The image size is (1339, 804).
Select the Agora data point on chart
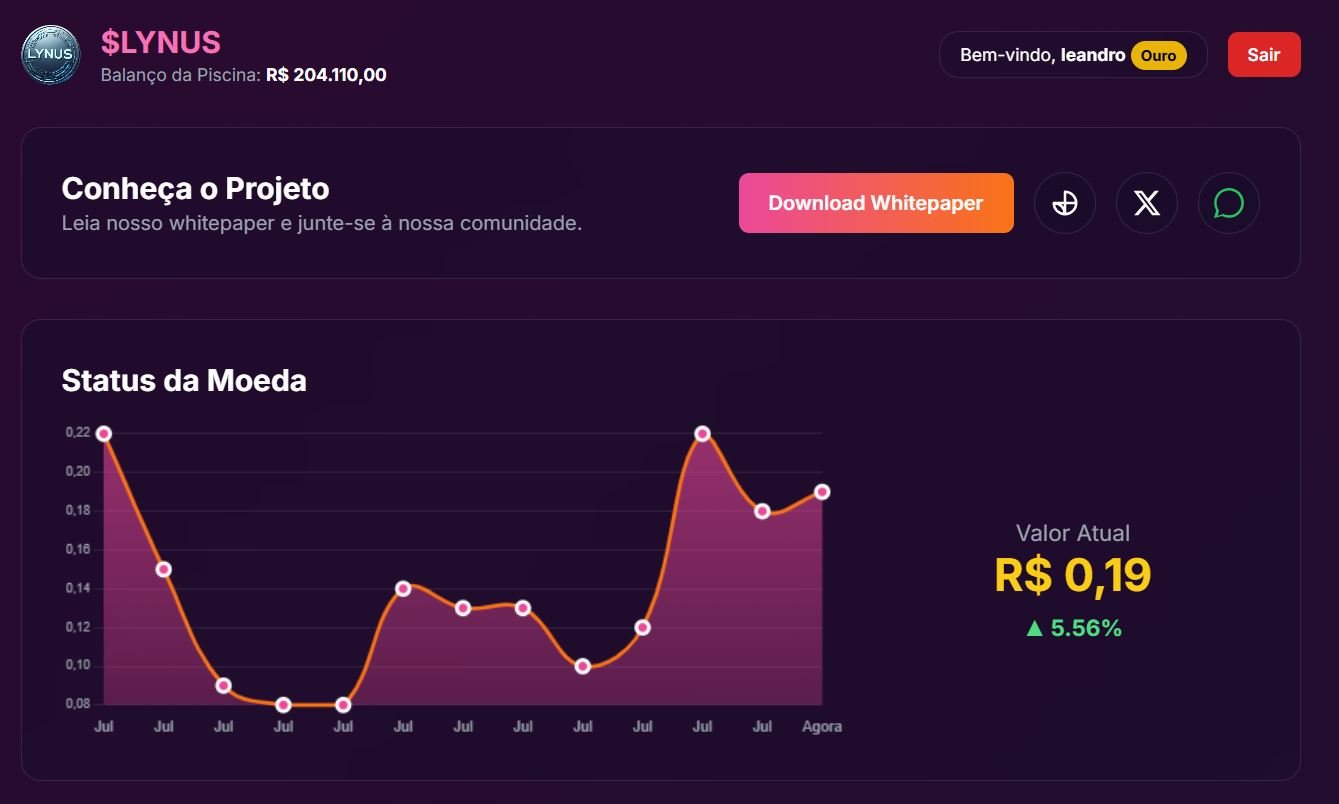click(822, 492)
